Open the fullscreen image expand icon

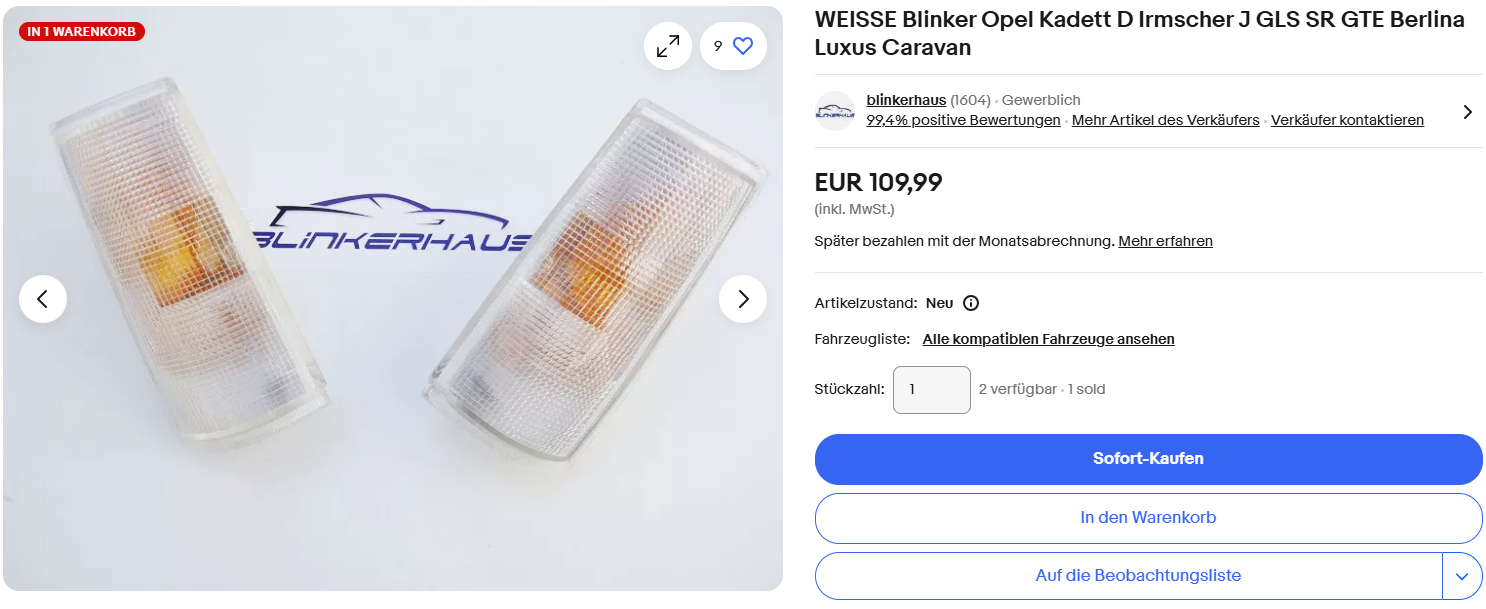coord(667,46)
